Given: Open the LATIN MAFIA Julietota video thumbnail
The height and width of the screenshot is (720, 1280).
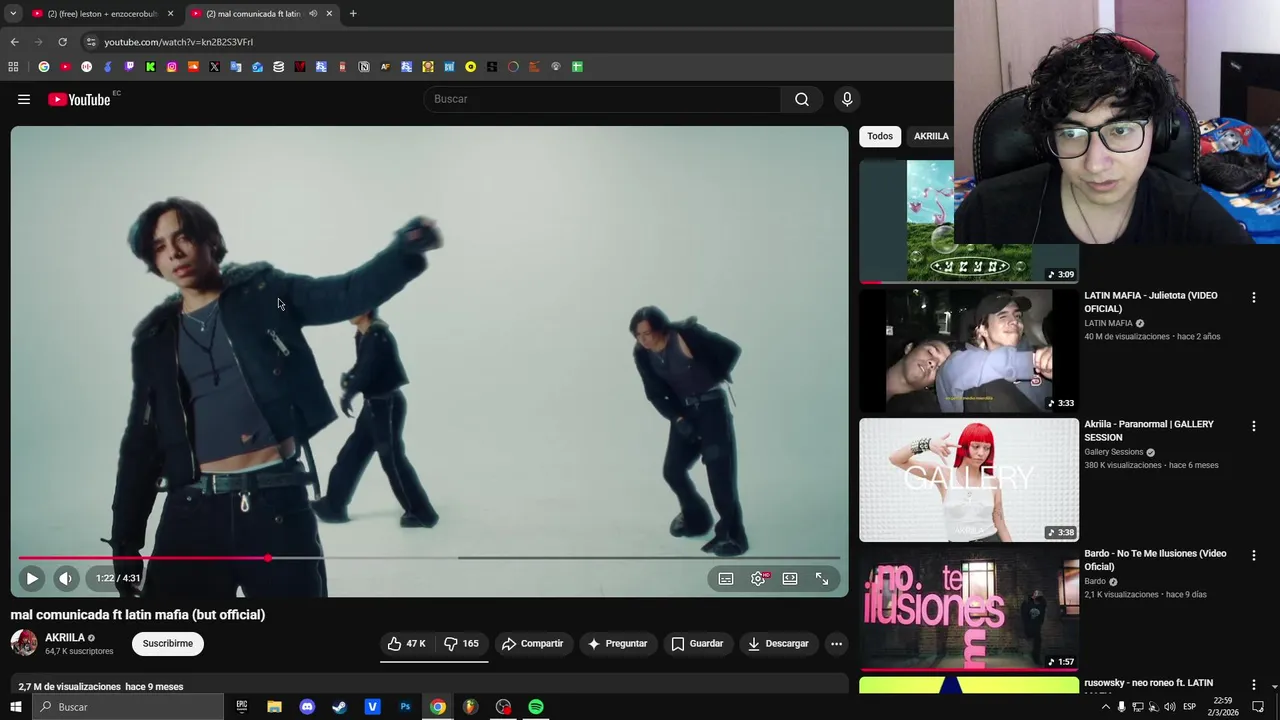Looking at the screenshot, I should click(969, 351).
